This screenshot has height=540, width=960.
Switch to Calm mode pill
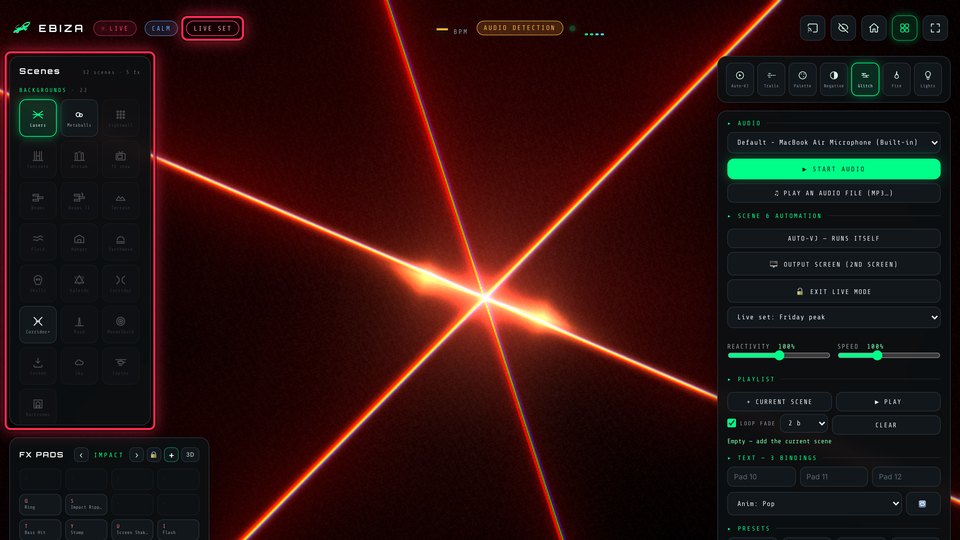click(x=161, y=28)
